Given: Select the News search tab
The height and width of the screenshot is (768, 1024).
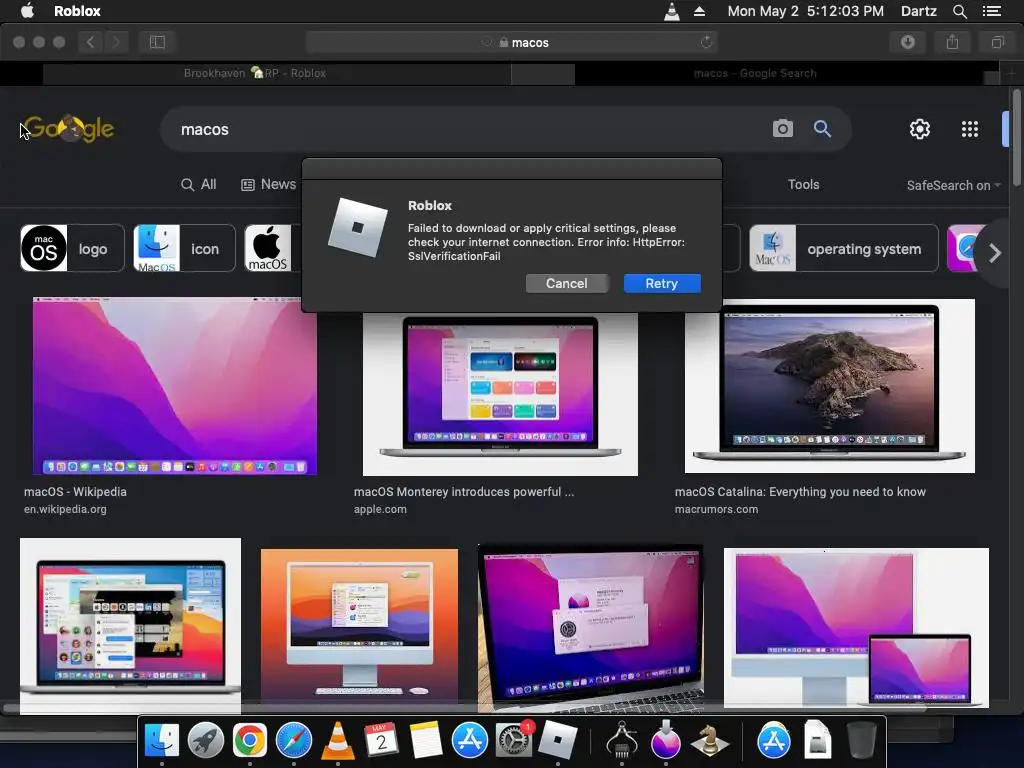Looking at the screenshot, I should 268,184.
